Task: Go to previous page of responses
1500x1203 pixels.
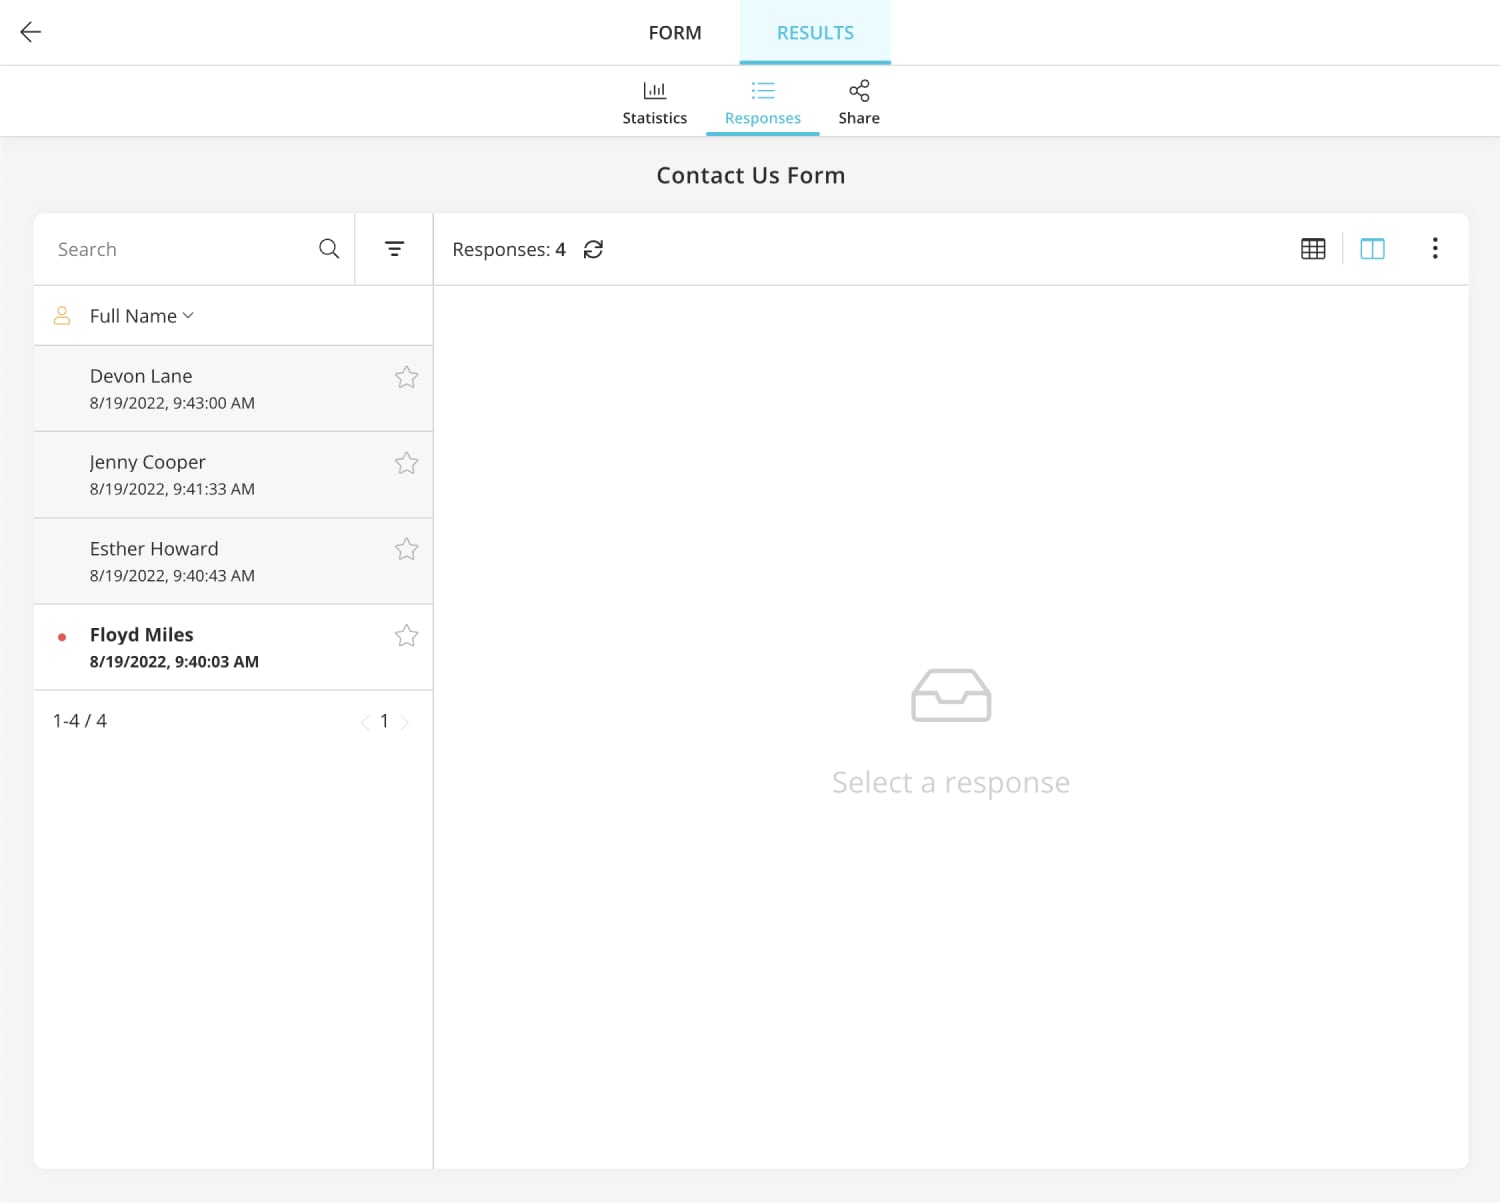Action: (x=364, y=720)
